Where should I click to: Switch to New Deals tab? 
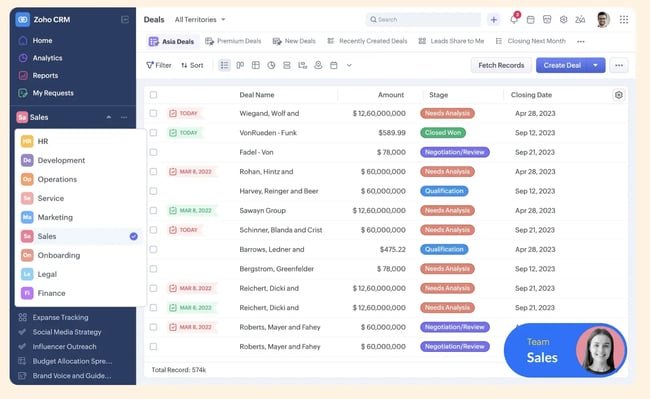(x=294, y=41)
